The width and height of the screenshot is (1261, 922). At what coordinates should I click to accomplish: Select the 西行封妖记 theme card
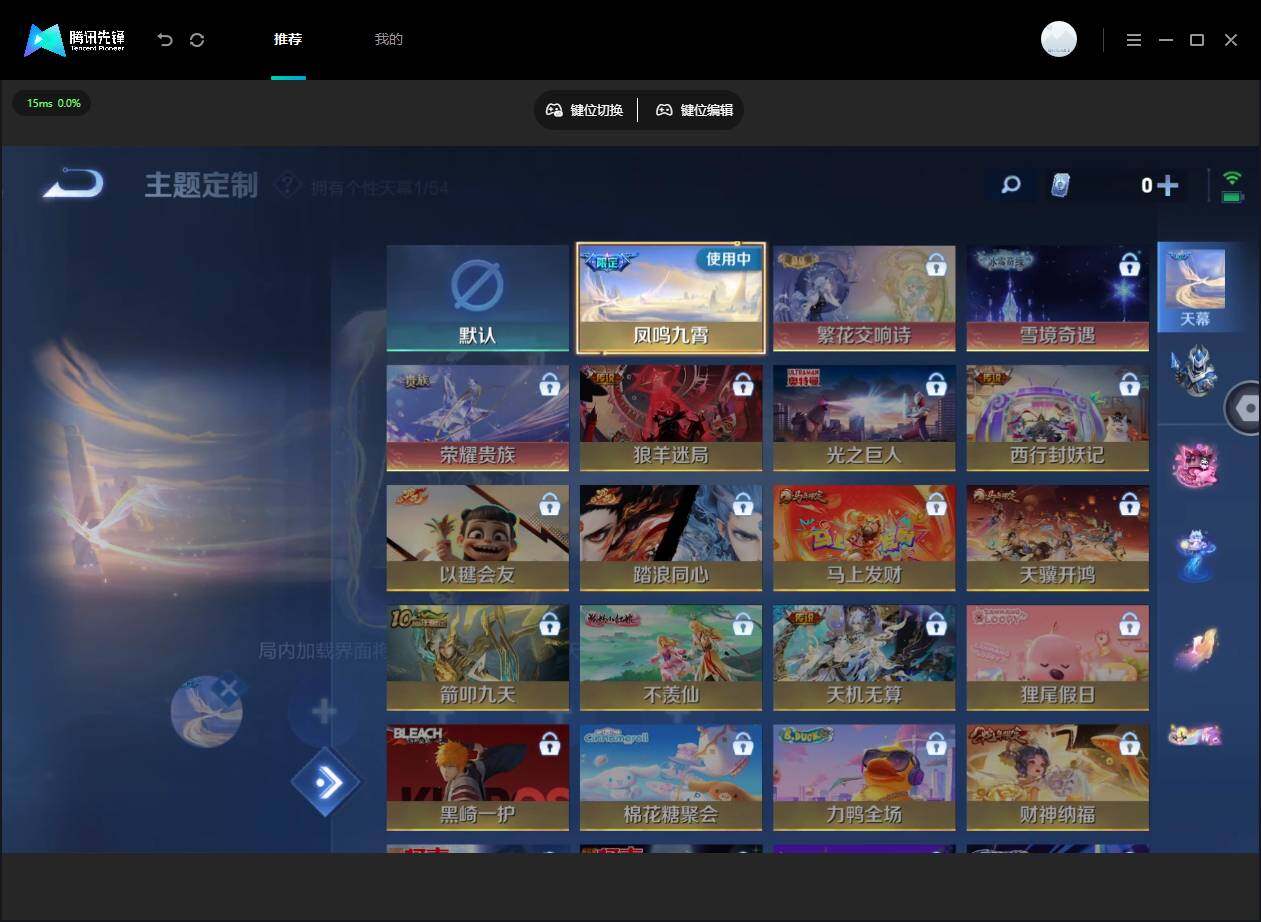click(x=1057, y=418)
